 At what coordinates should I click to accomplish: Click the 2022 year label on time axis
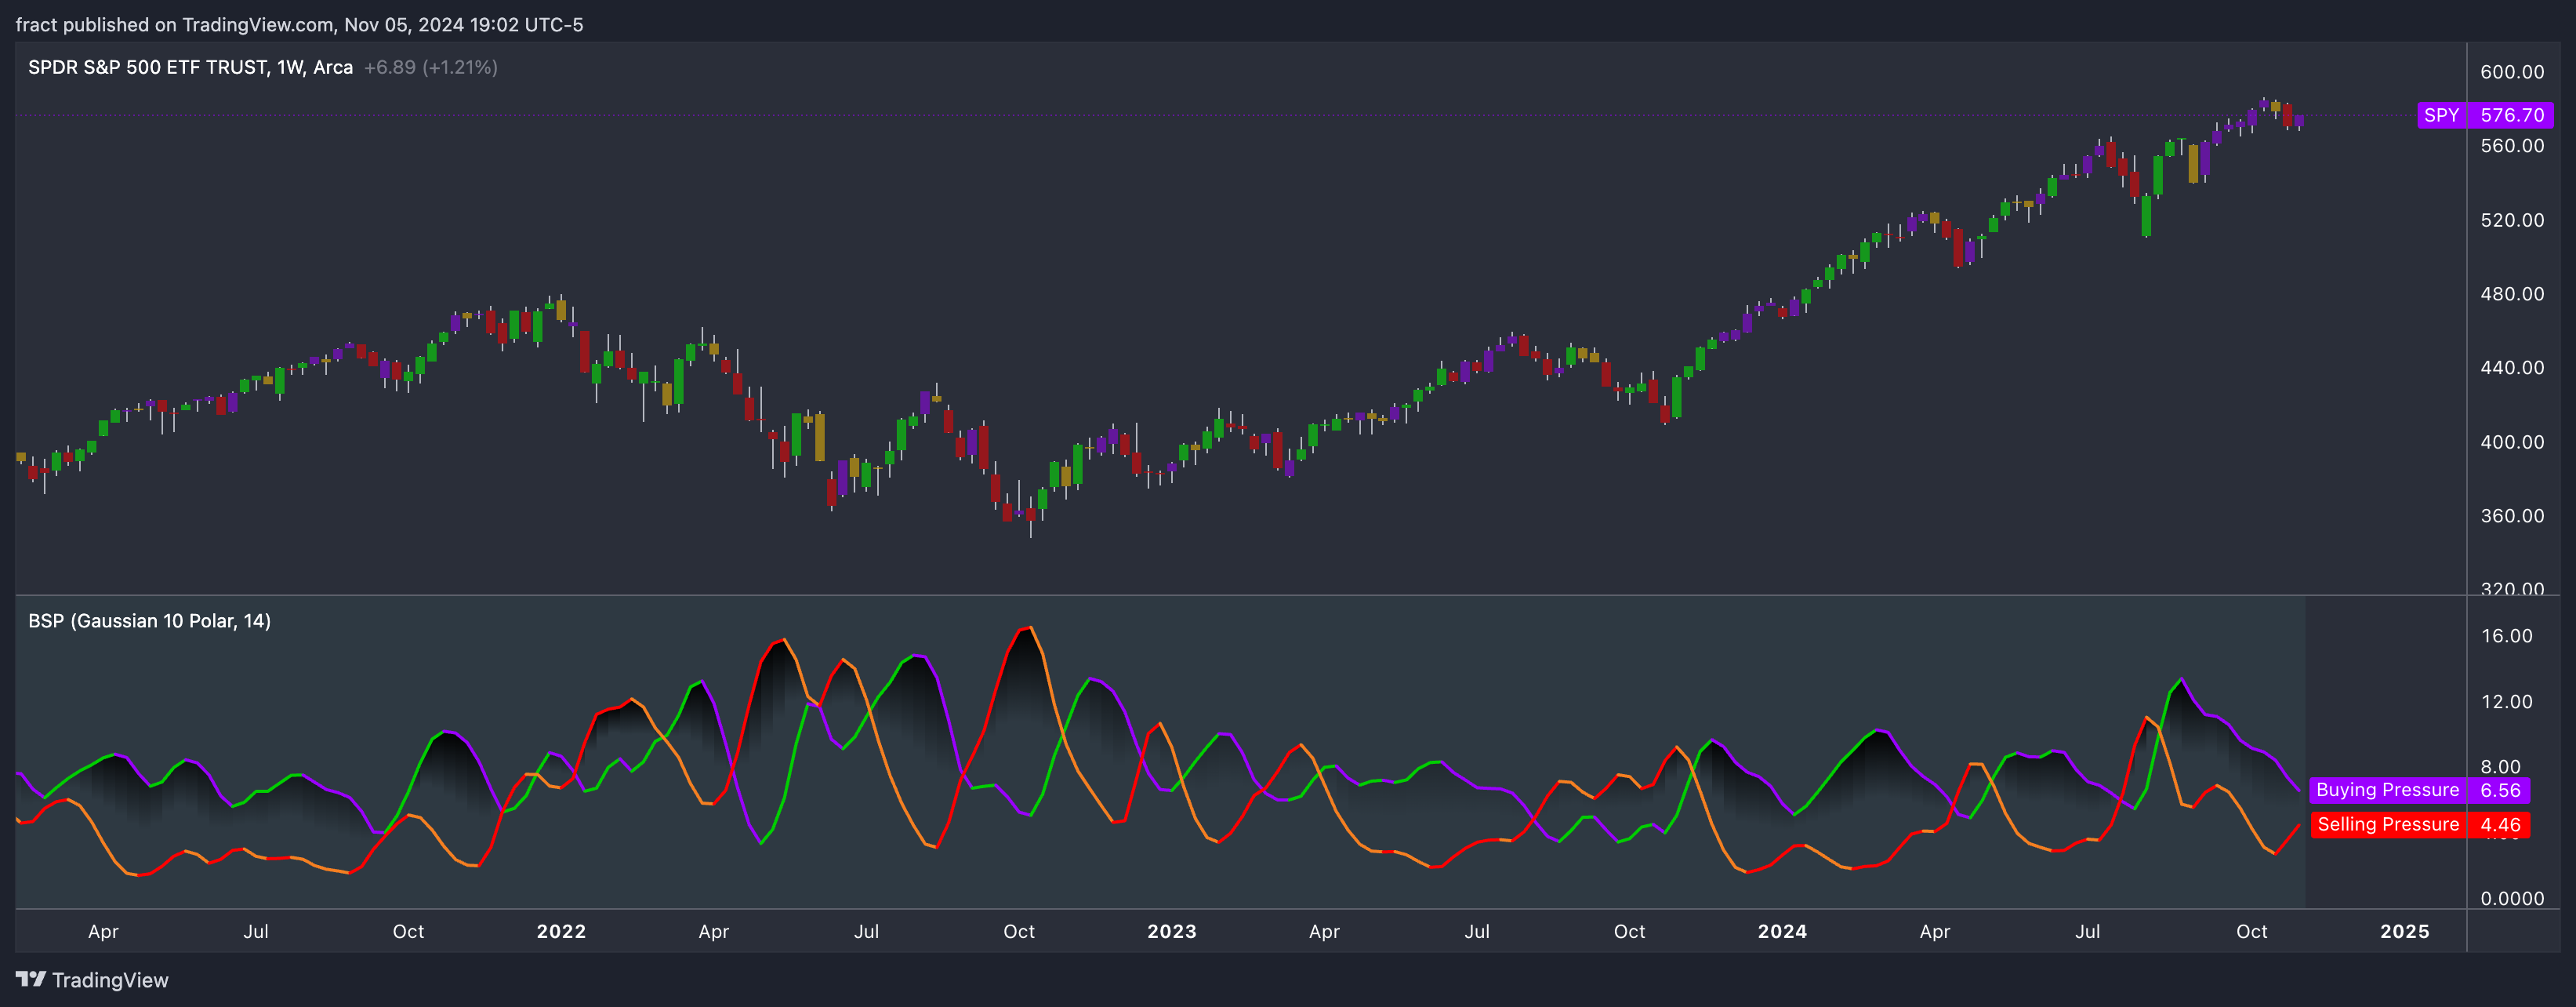[561, 931]
